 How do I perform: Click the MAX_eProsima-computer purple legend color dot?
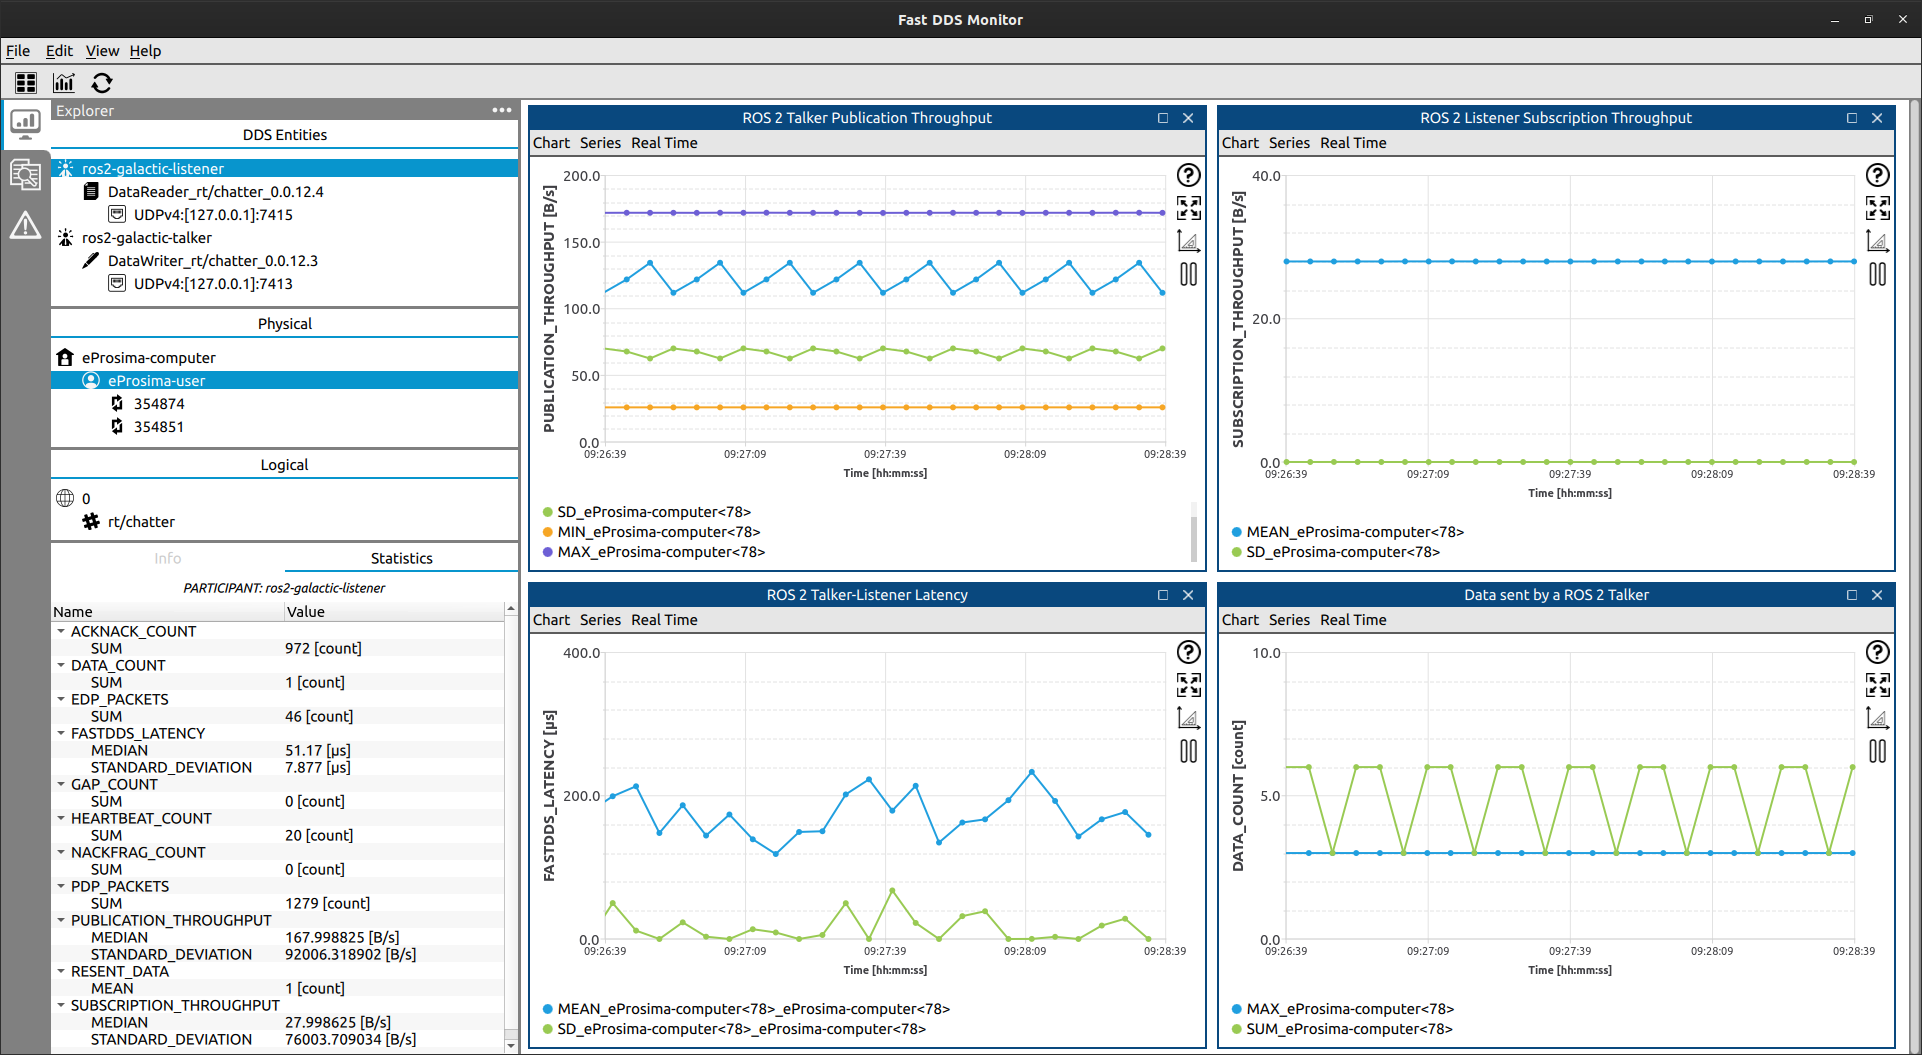547,552
